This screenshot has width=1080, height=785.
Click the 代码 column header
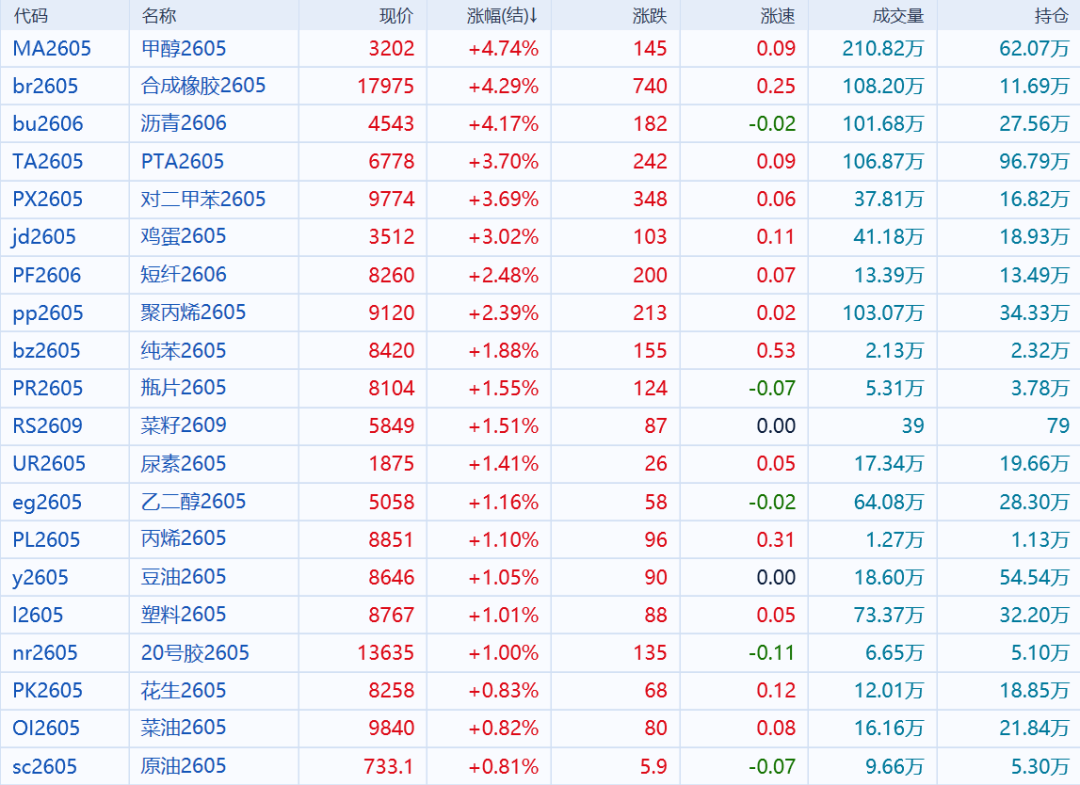coord(30,15)
